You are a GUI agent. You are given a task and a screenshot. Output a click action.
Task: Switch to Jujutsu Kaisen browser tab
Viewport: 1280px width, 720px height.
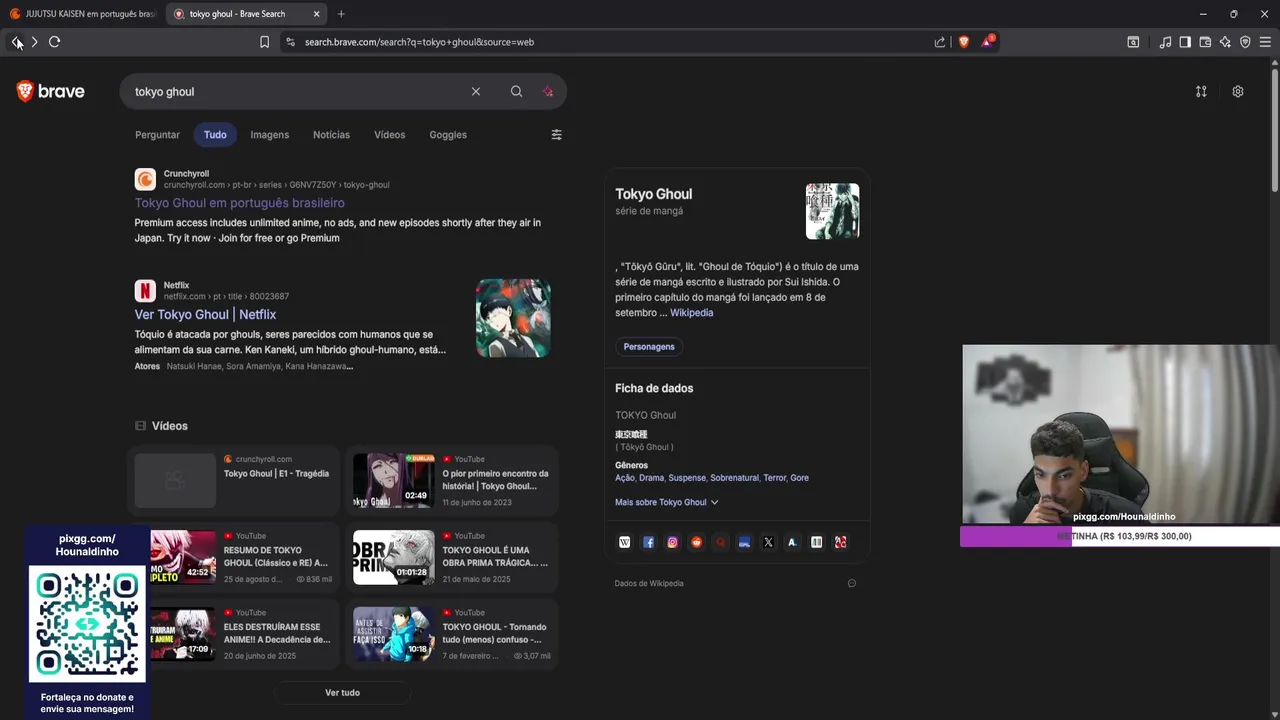(x=82, y=14)
